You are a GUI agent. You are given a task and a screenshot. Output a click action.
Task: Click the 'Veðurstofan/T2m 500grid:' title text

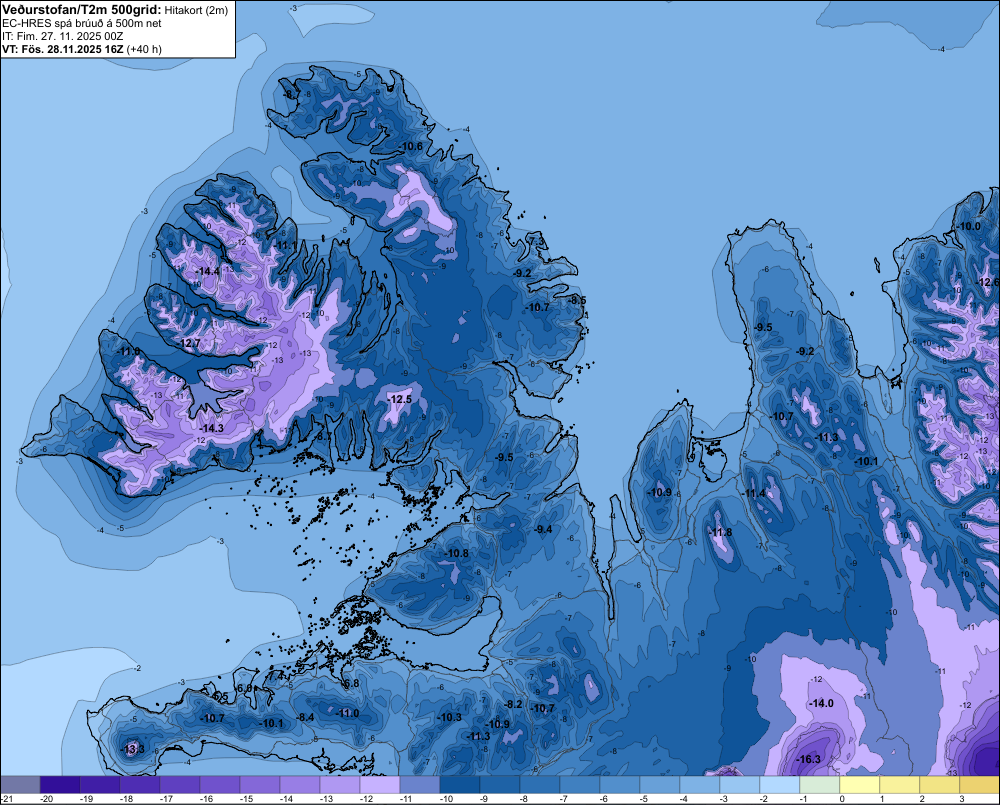(x=82, y=9)
